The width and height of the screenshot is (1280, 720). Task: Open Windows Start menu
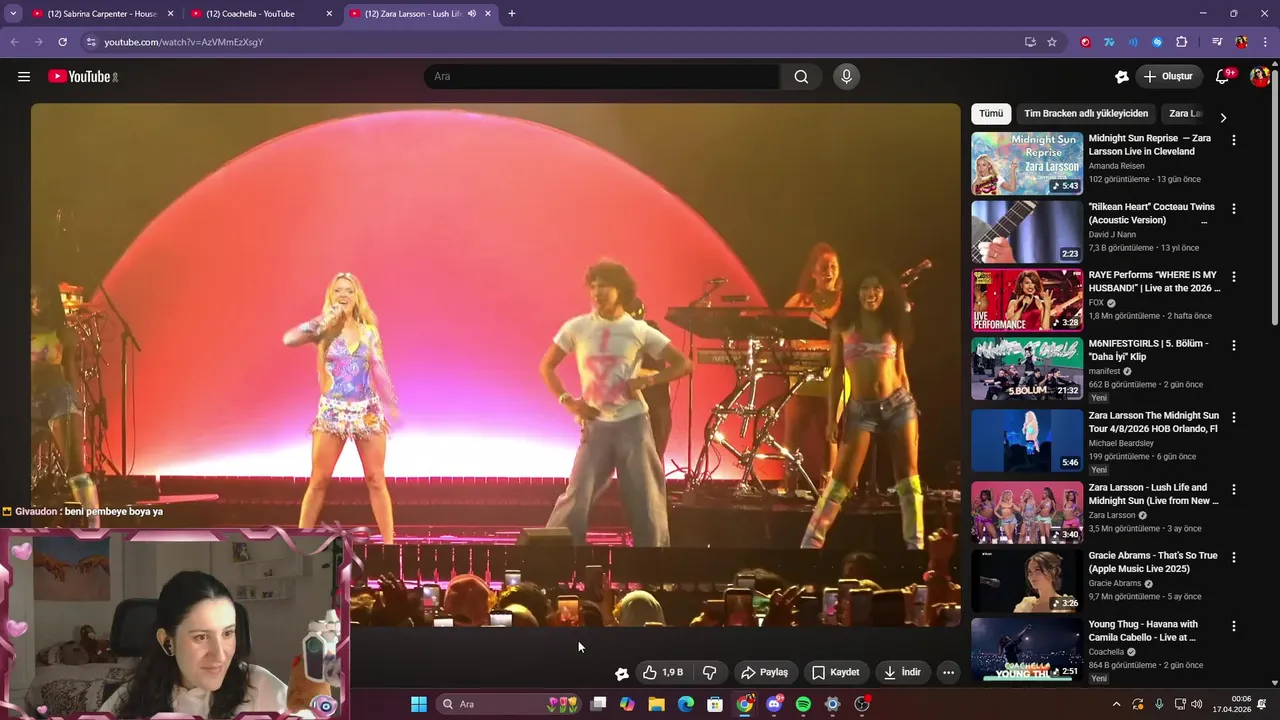(x=419, y=704)
